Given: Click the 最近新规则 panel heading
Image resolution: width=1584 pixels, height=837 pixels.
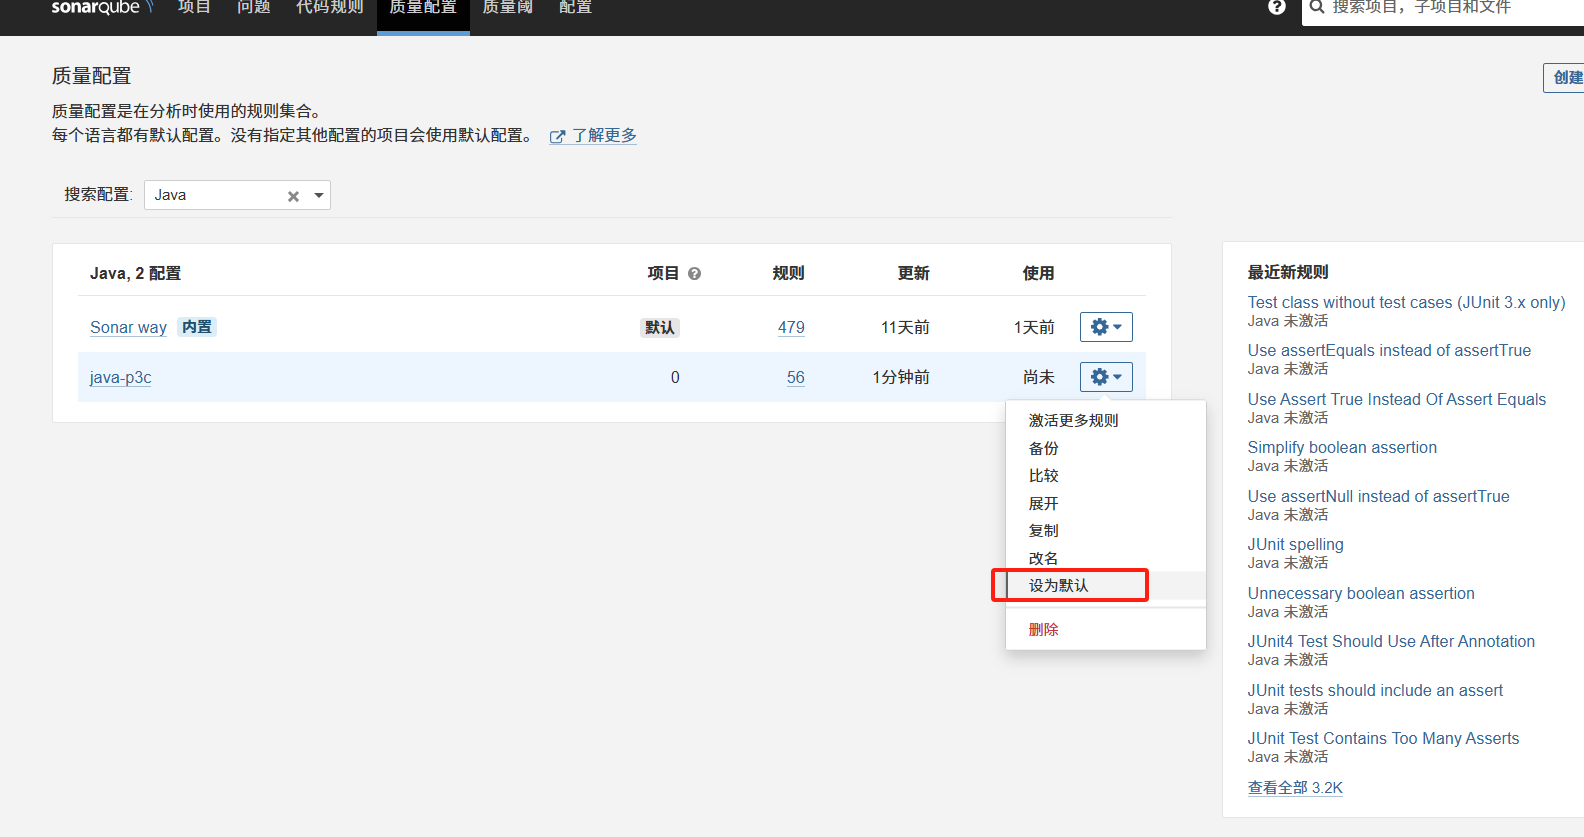Looking at the screenshot, I should 1288,272.
